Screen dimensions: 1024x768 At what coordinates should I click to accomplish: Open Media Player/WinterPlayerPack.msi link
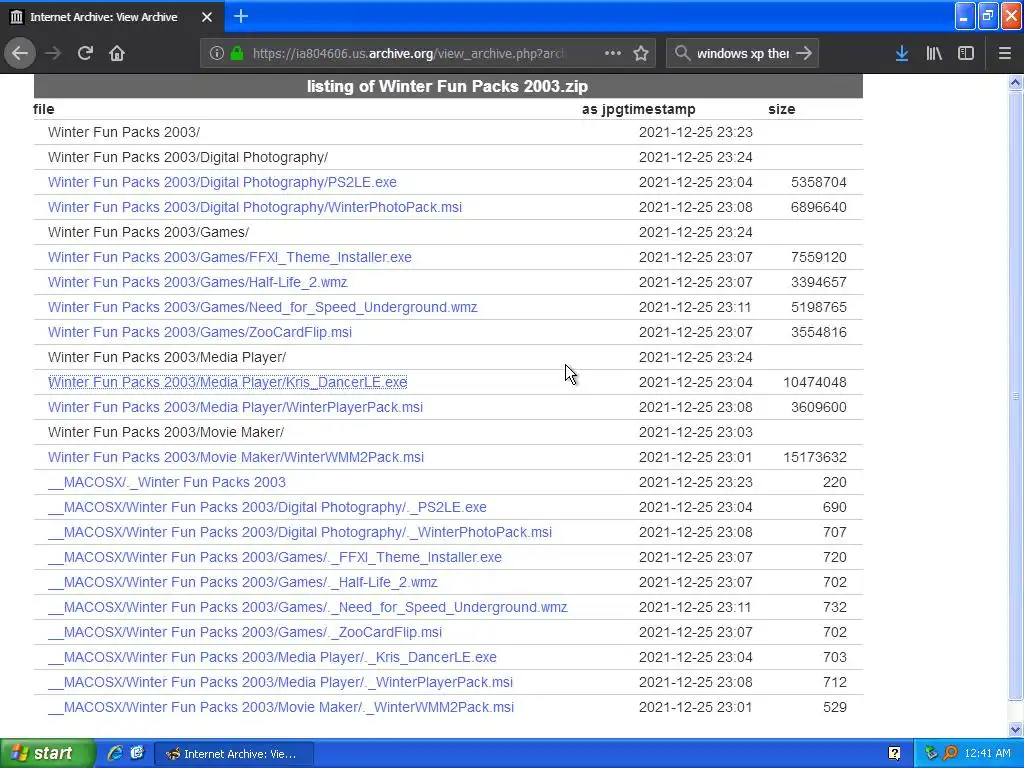(x=235, y=407)
